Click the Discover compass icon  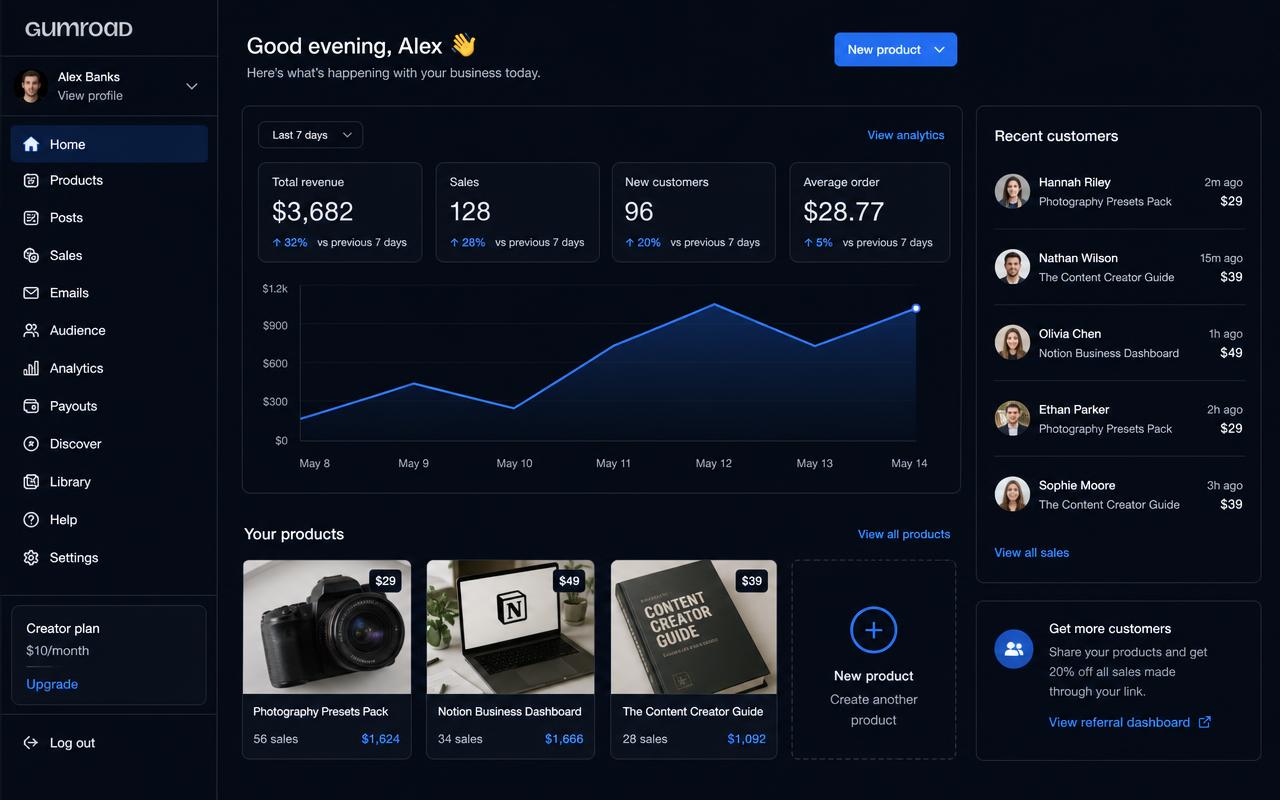(31, 444)
